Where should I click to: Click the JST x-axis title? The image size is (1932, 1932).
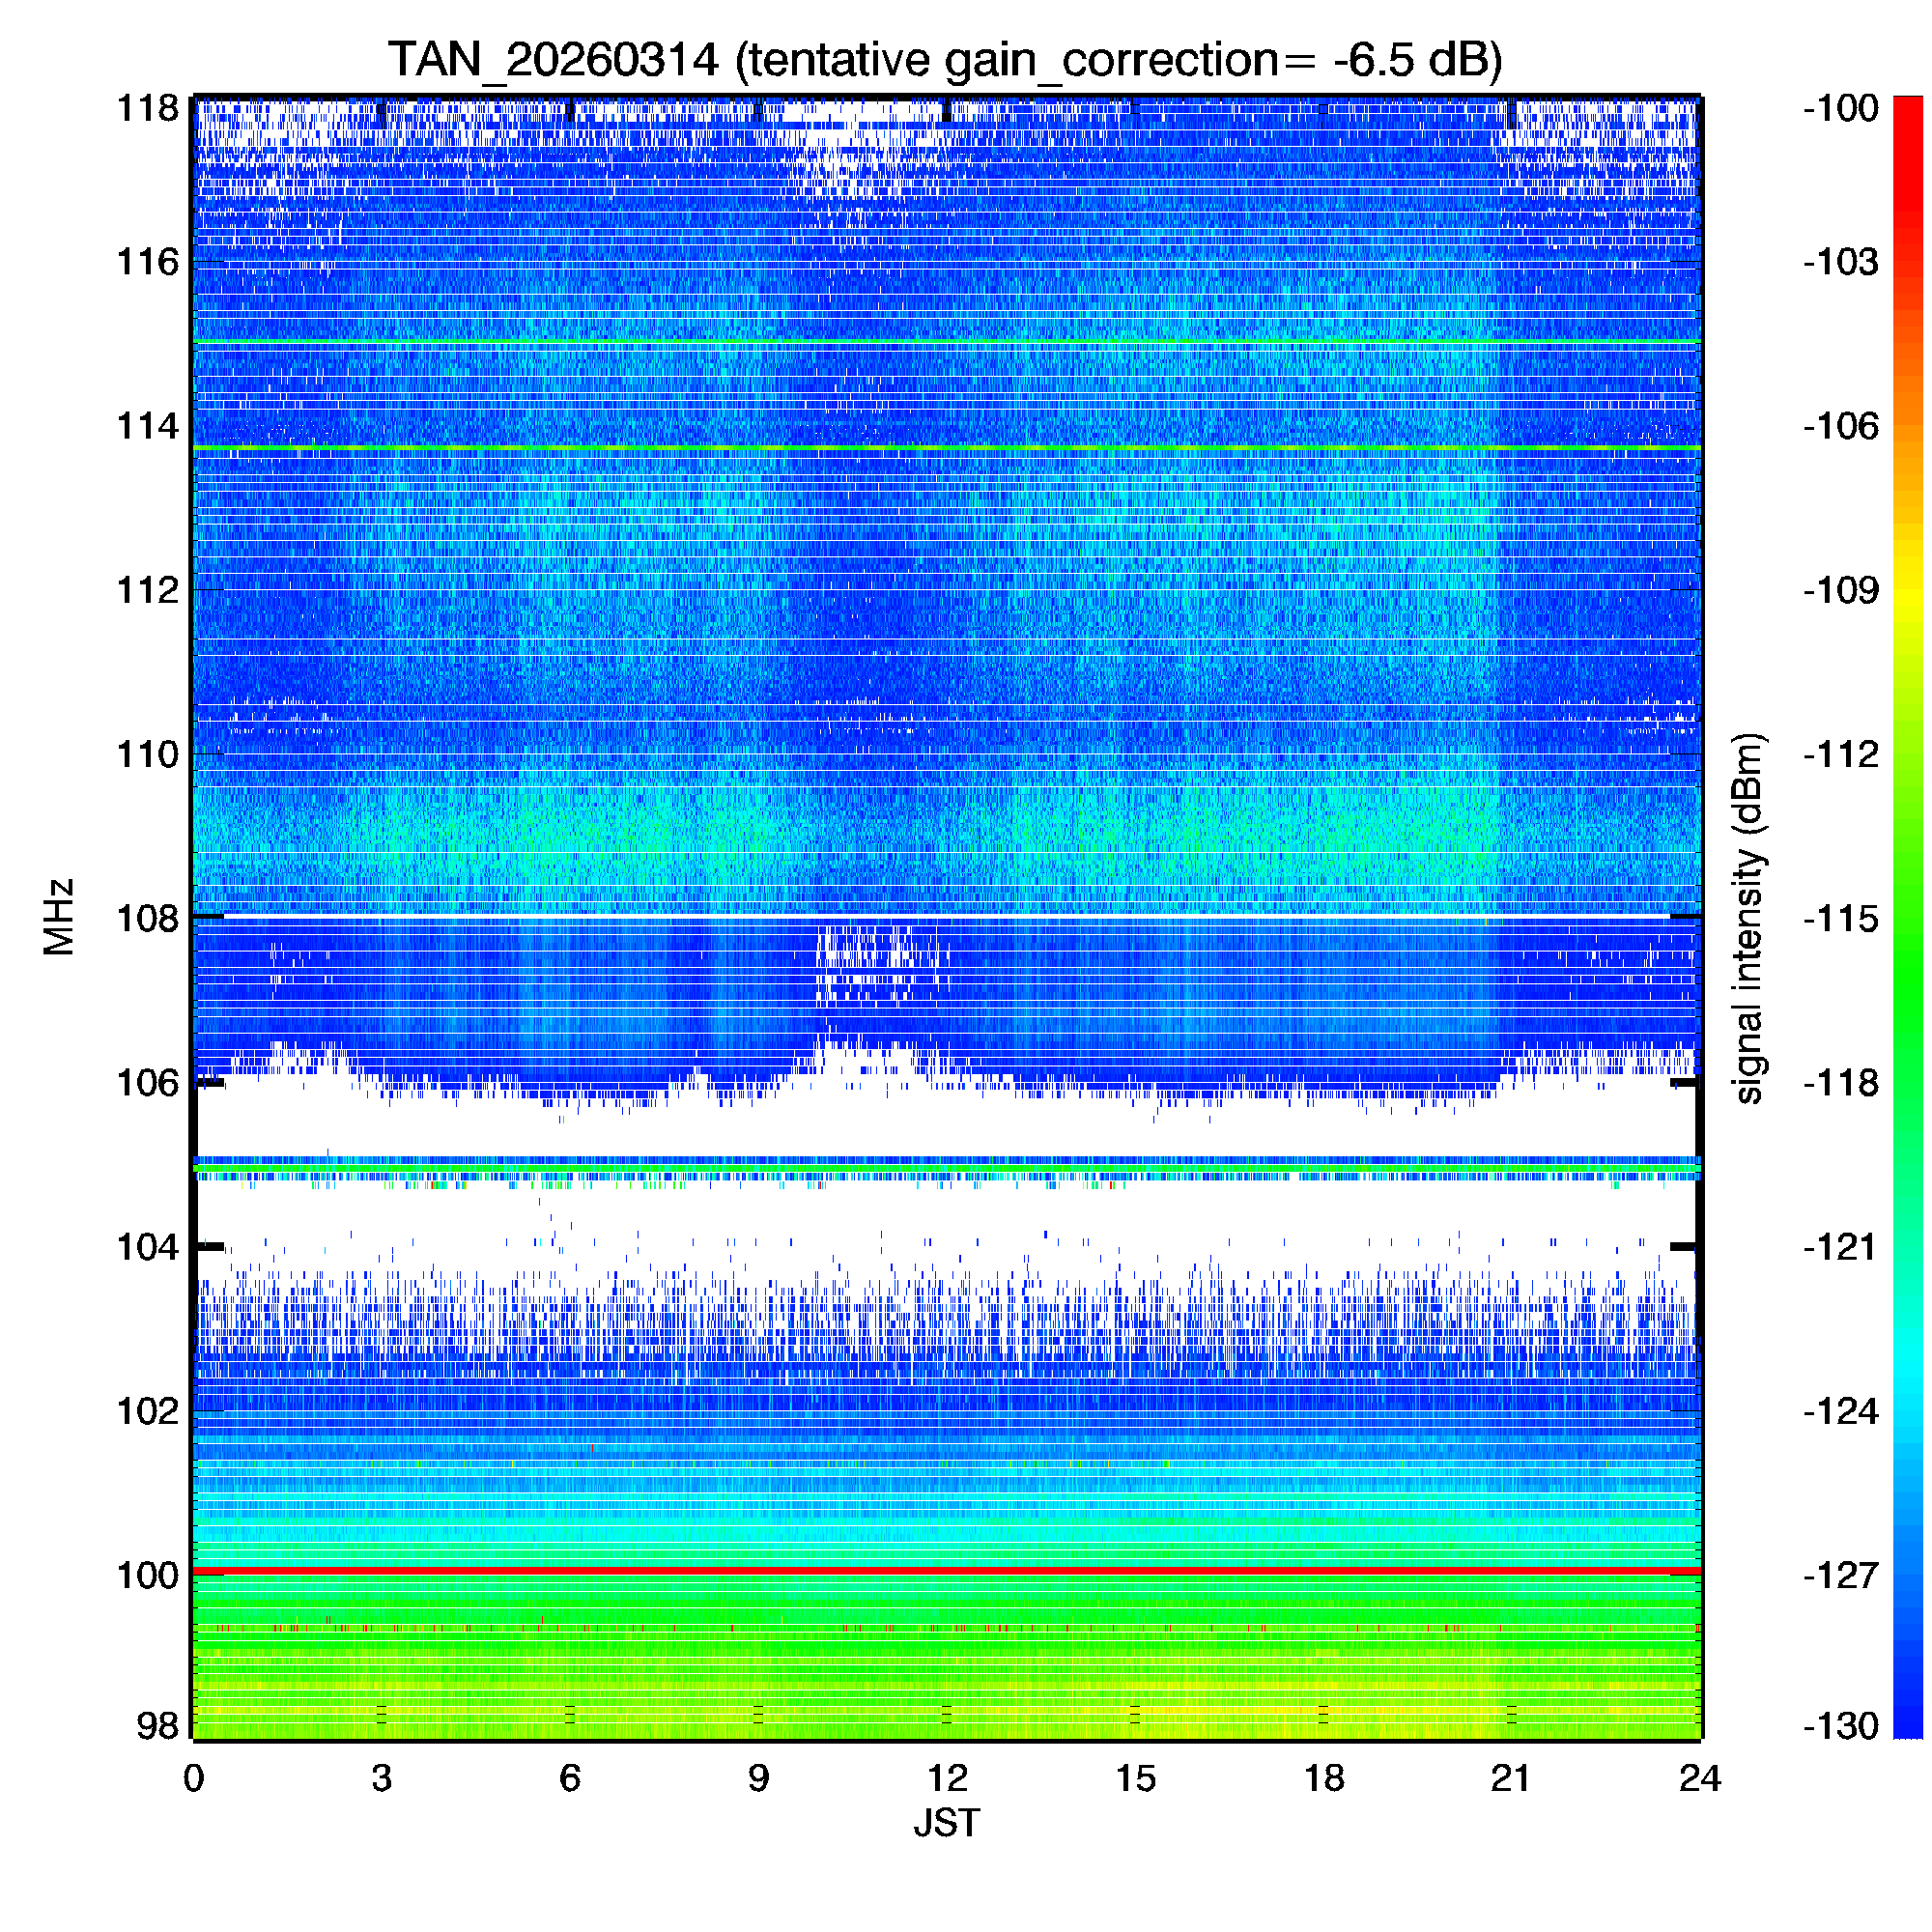pyautogui.click(x=946, y=1823)
